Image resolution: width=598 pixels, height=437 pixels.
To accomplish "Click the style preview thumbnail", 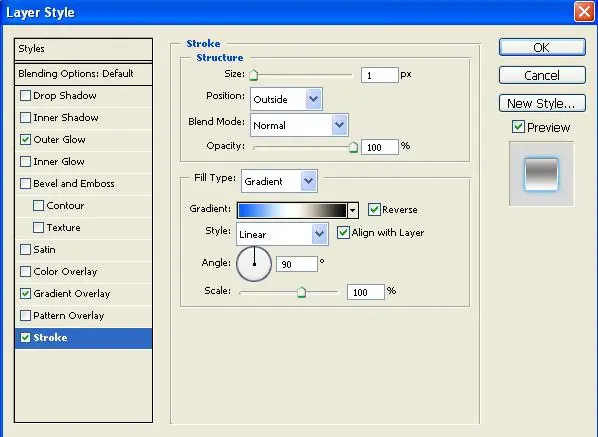I will pos(541,174).
